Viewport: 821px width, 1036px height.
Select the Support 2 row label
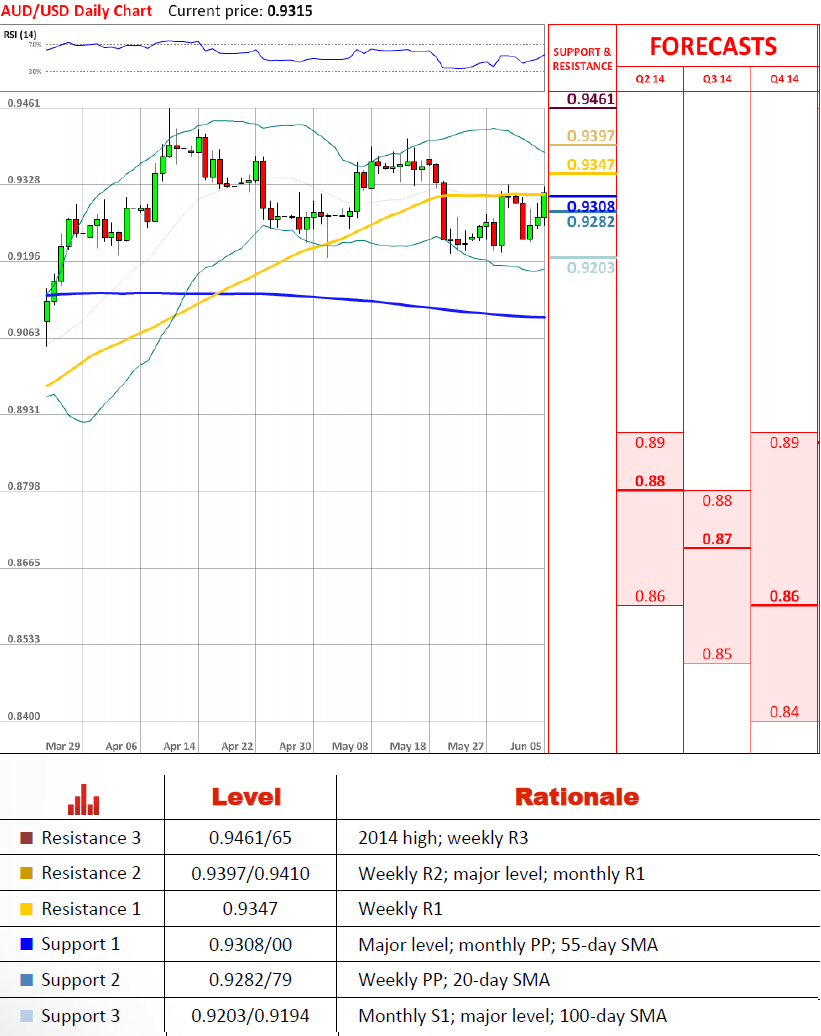pos(81,980)
